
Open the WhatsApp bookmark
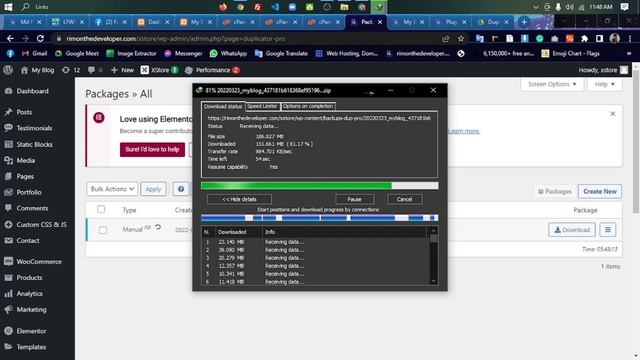[228, 53]
